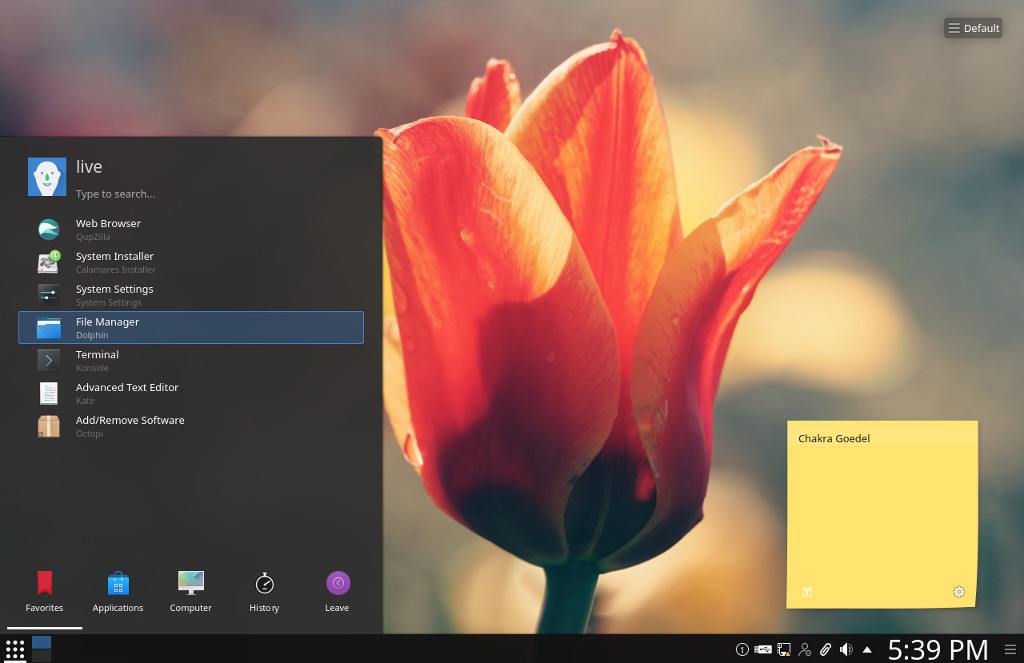
Task: Click the application launcher icon in the taskbar
Action: pos(15,649)
